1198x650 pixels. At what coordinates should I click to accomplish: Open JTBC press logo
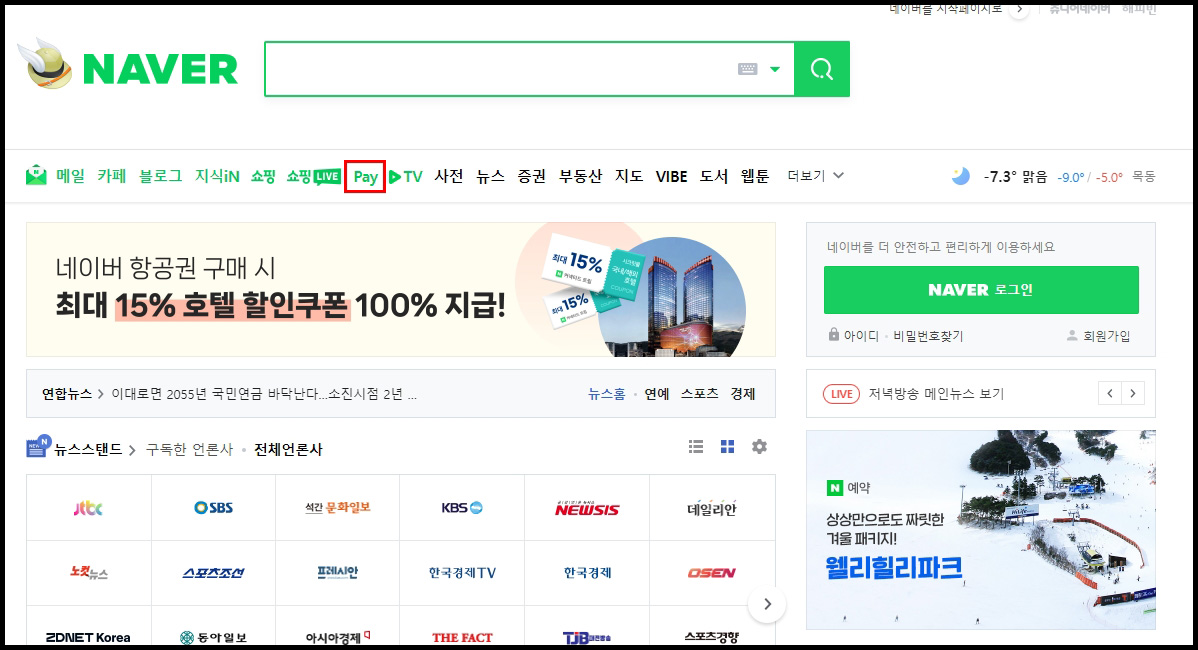[89, 508]
